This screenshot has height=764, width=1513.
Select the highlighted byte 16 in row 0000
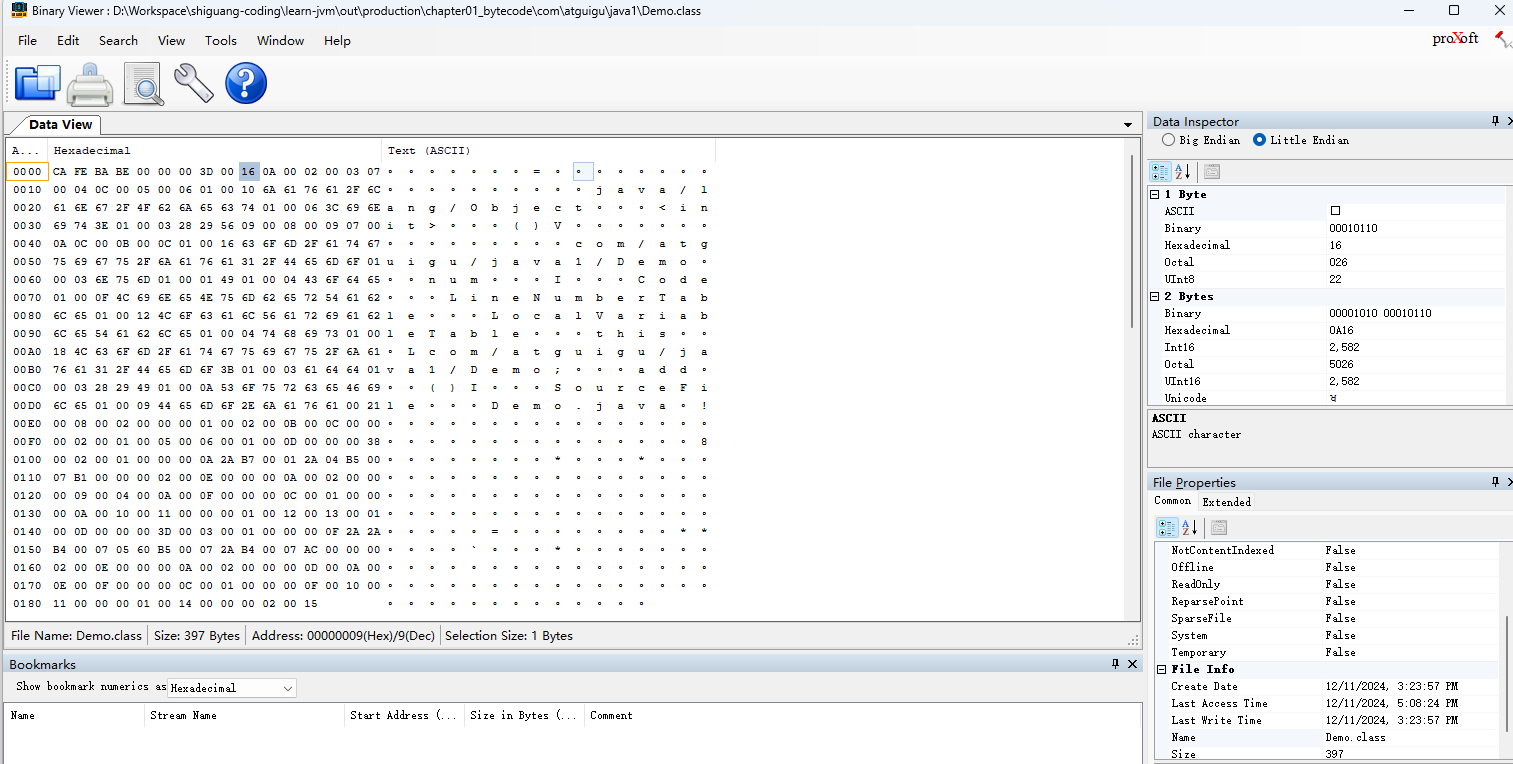pyautogui.click(x=249, y=172)
